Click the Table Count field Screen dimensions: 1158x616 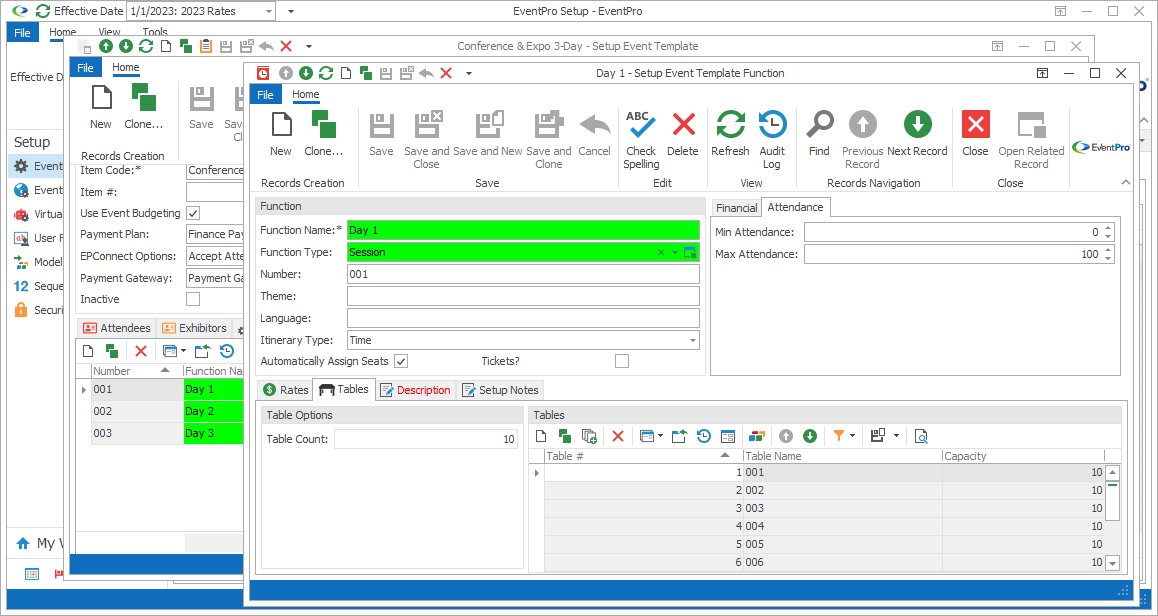coord(426,439)
